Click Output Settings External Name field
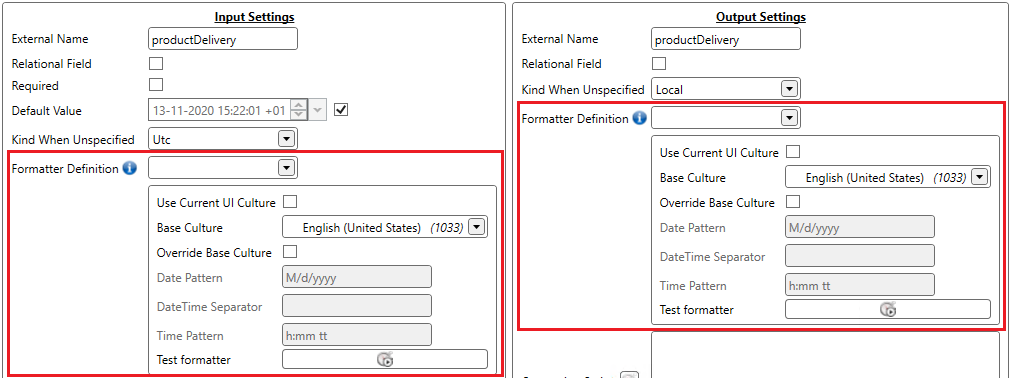 pos(726,39)
